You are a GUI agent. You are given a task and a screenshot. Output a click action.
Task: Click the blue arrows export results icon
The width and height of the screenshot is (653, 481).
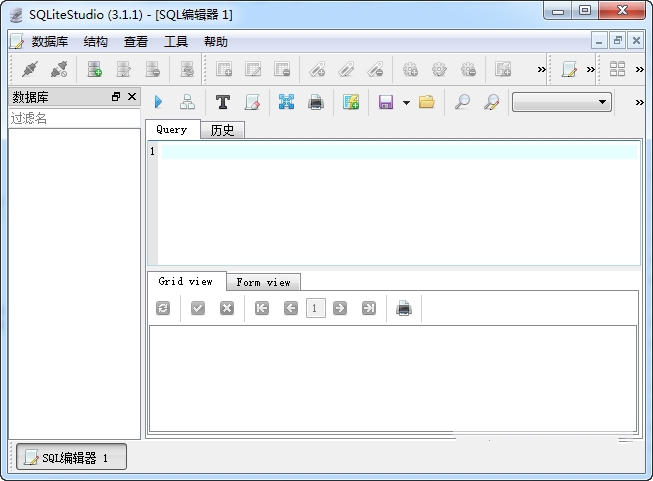(287, 102)
